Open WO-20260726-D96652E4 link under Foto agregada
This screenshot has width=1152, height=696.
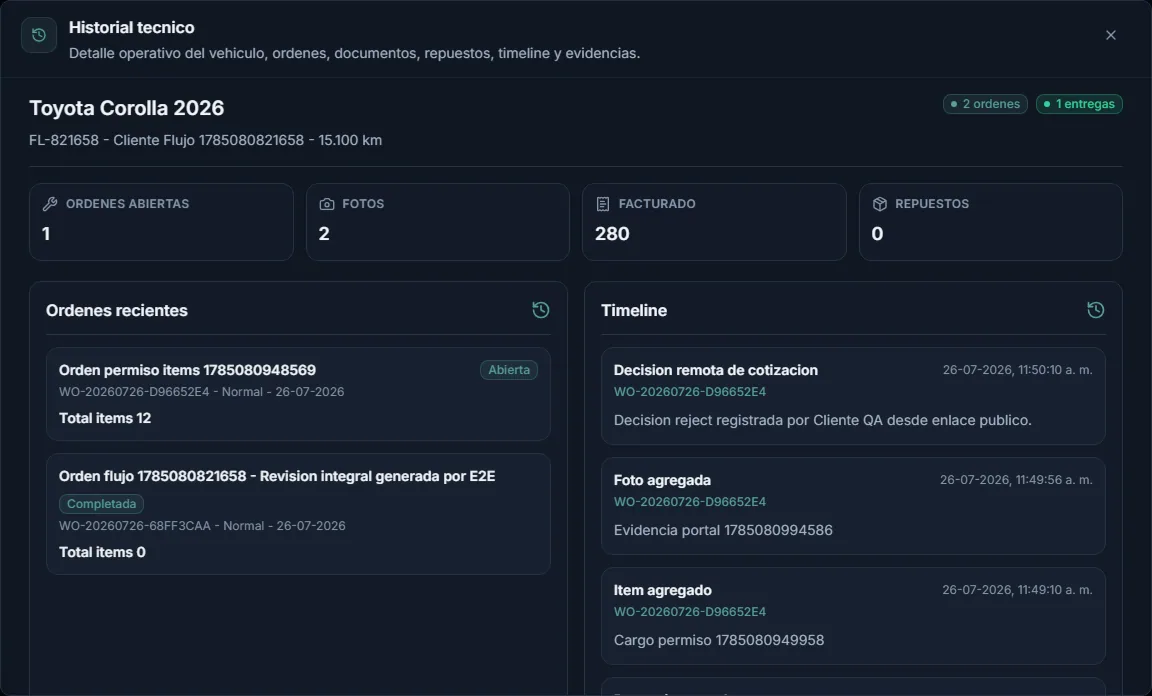pyautogui.click(x=689, y=502)
